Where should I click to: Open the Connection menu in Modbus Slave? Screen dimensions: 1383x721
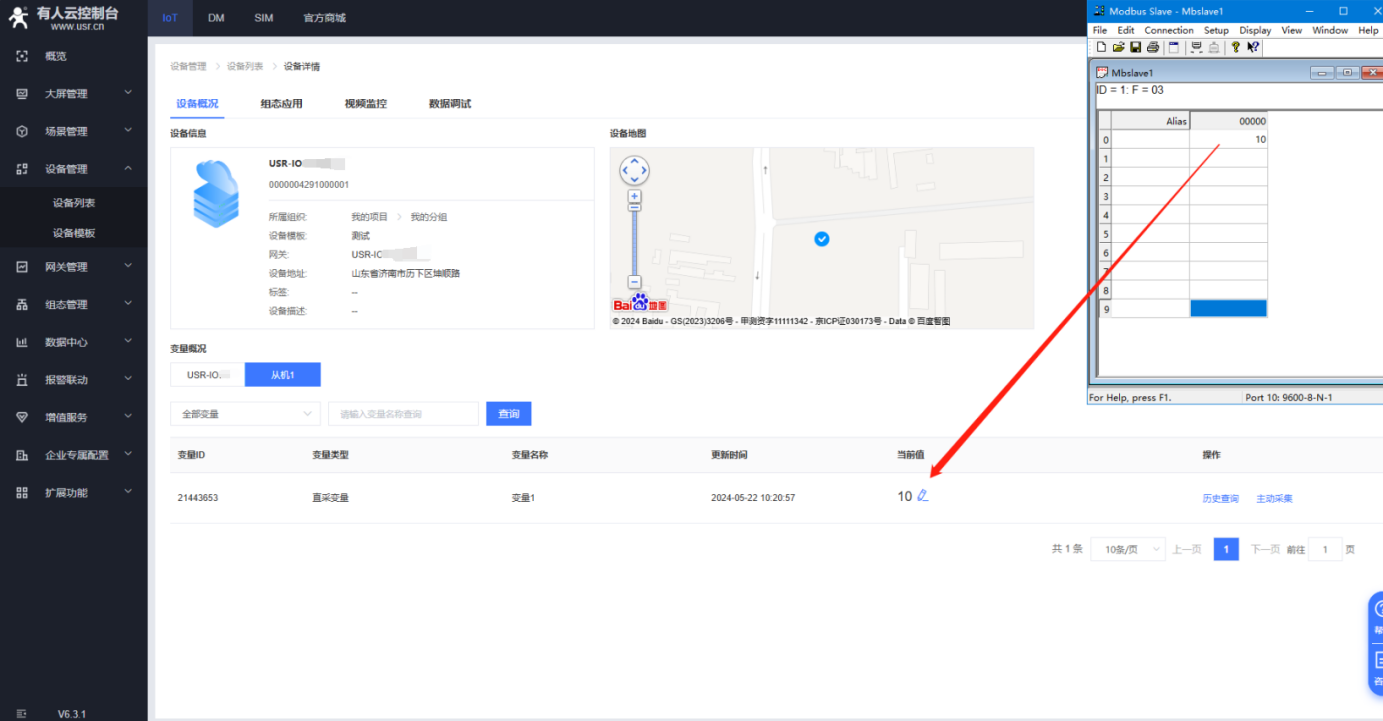[1168, 30]
